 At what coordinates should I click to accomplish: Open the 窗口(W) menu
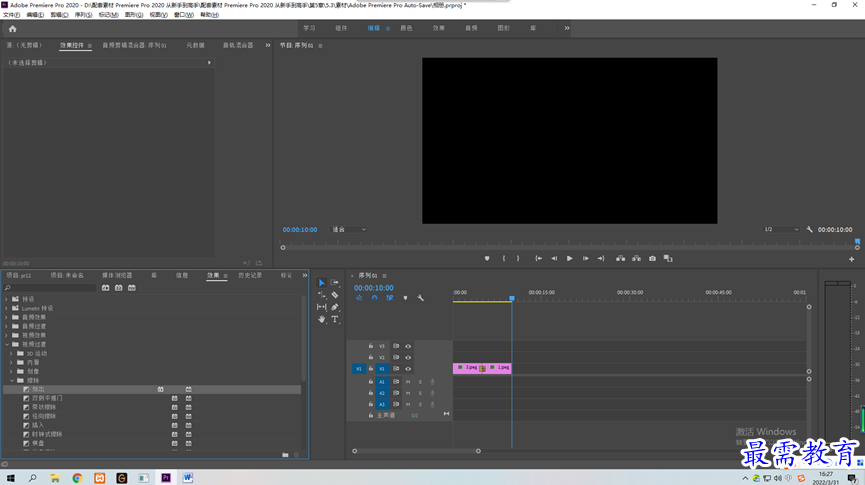pyautogui.click(x=184, y=15)
